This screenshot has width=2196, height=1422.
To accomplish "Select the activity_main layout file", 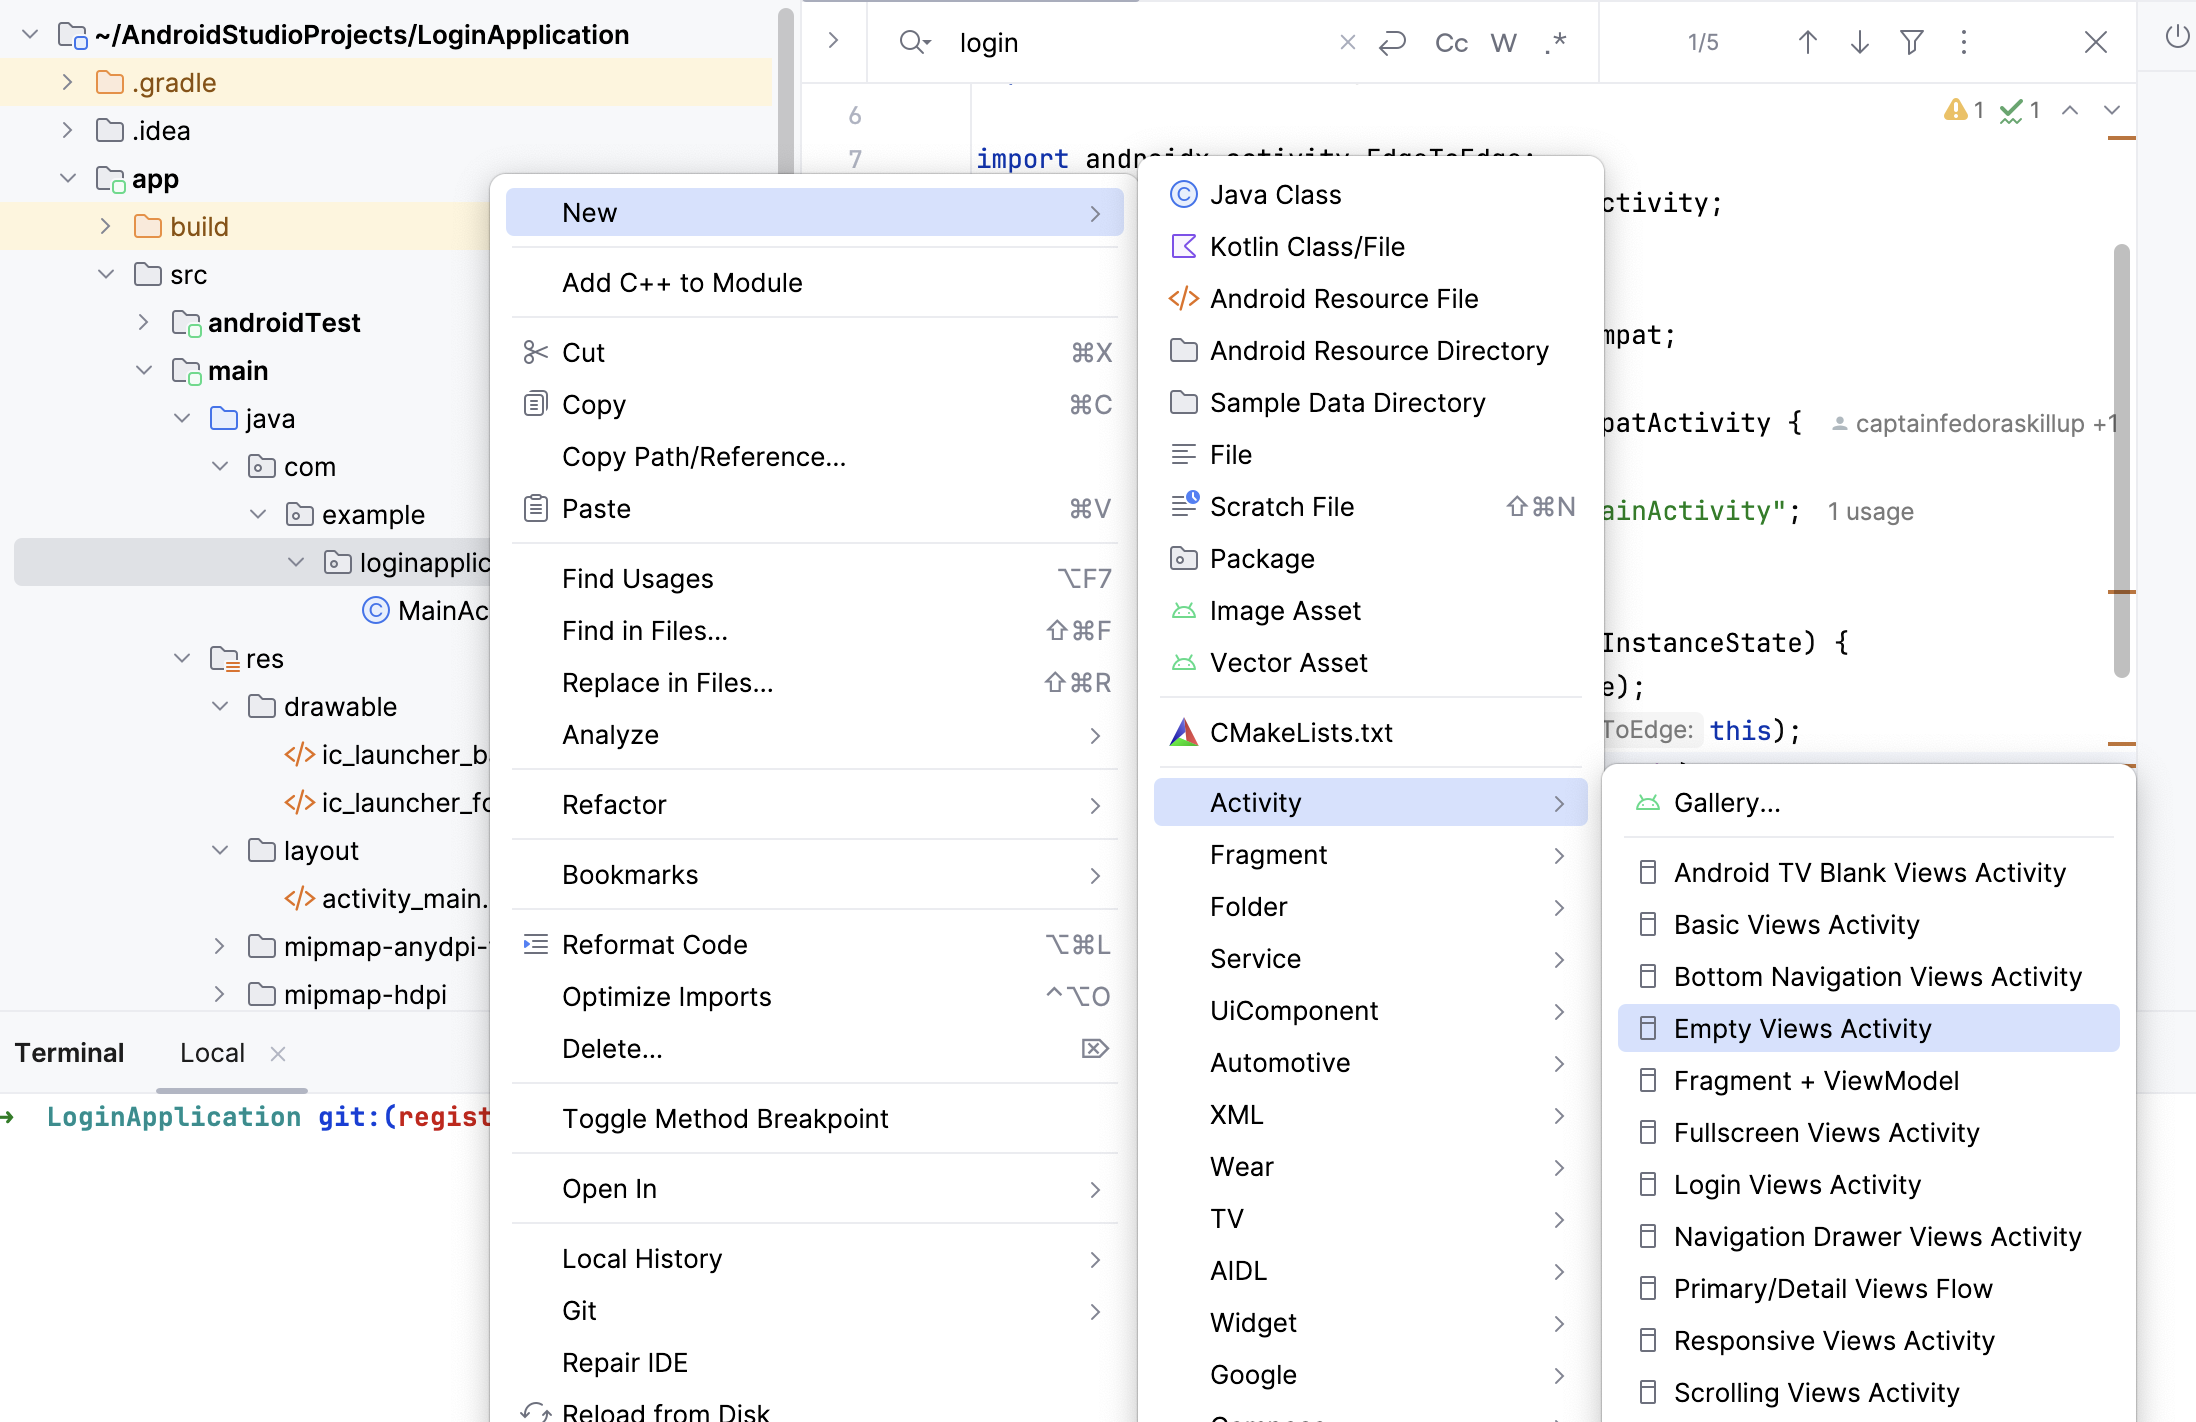I will tap(387, 898).
